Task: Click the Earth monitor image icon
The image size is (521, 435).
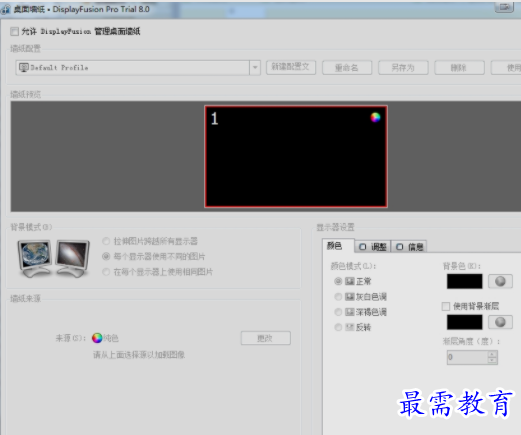Action: [x=35, y=258]
